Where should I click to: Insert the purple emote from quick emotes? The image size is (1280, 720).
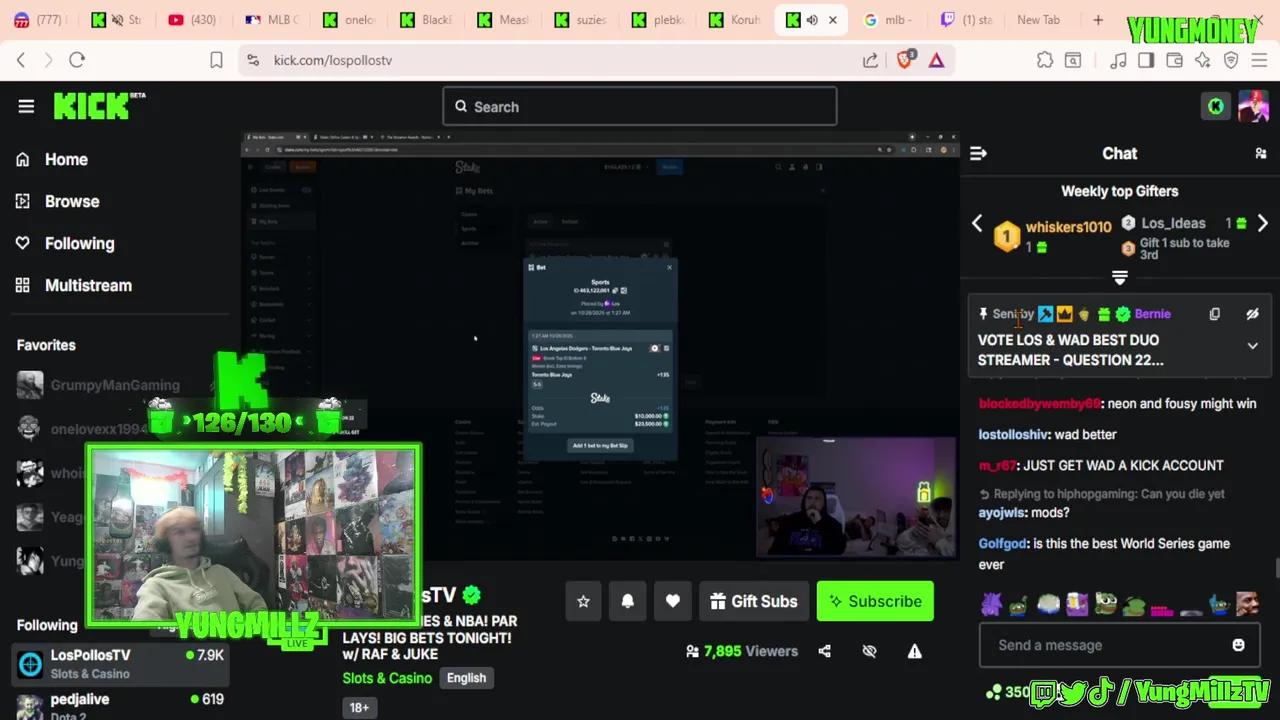[991, 604]
